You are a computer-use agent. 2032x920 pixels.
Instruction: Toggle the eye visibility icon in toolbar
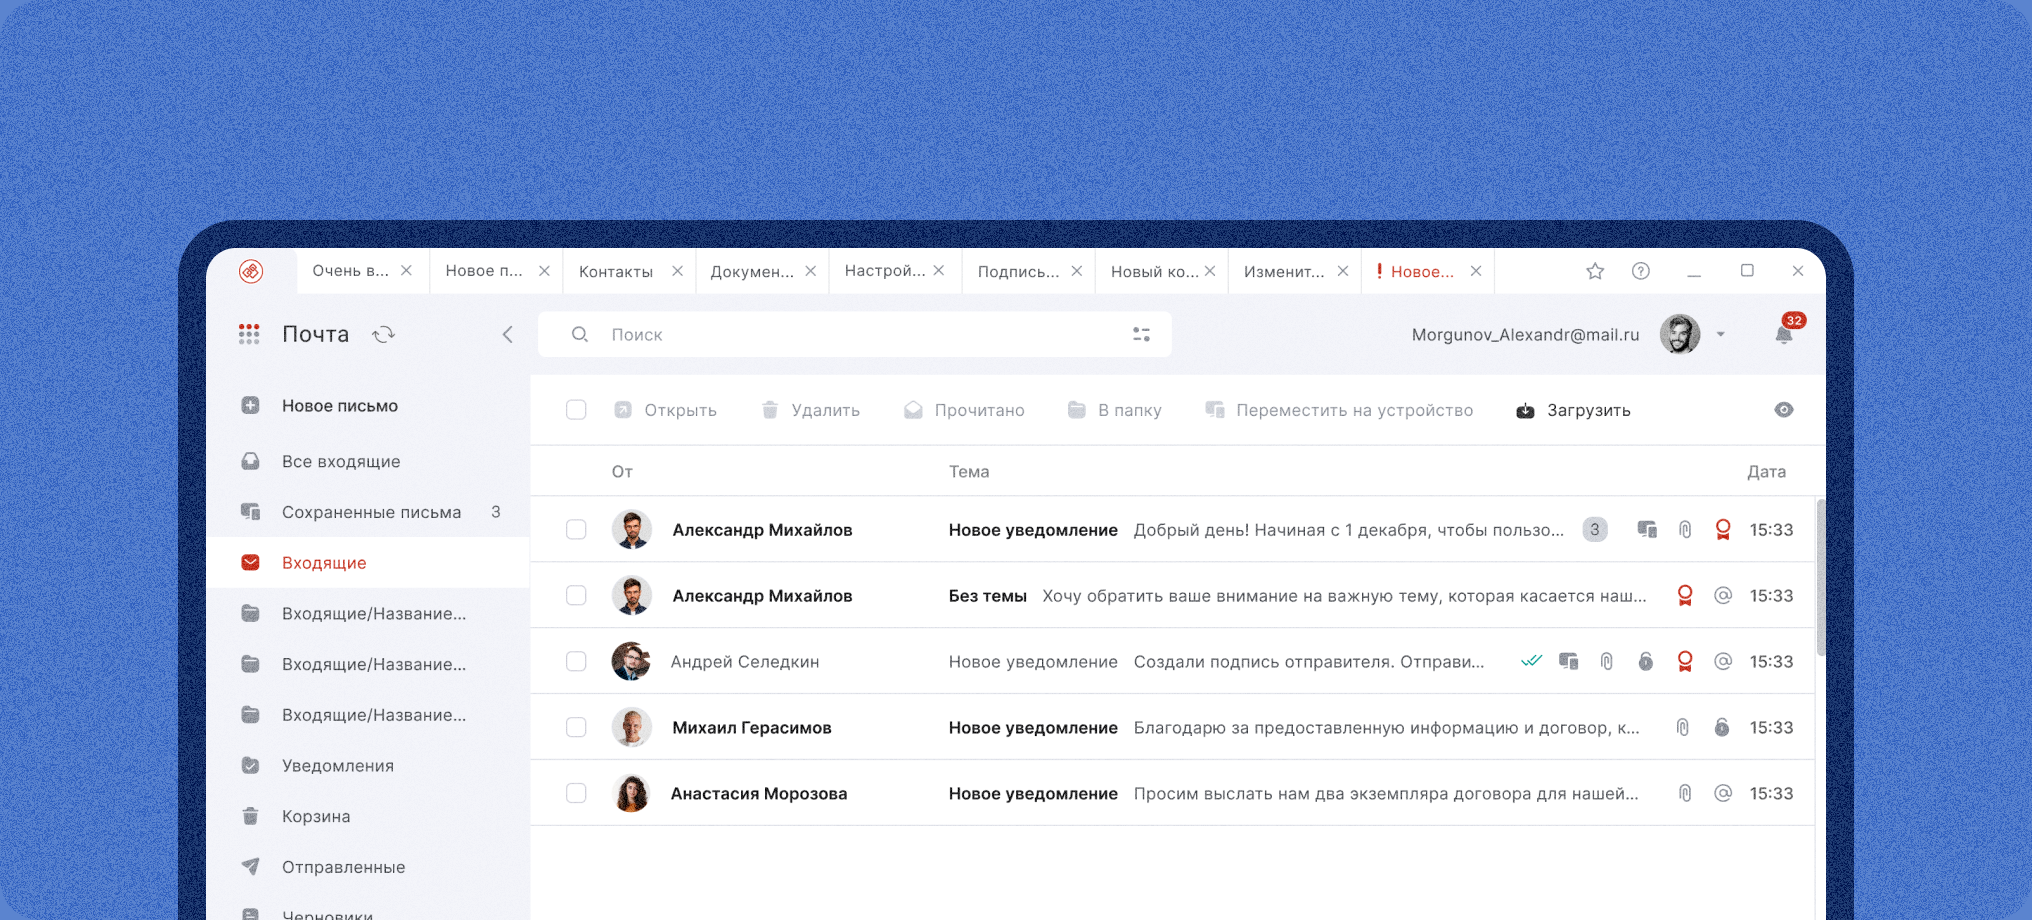point(1784,410)
